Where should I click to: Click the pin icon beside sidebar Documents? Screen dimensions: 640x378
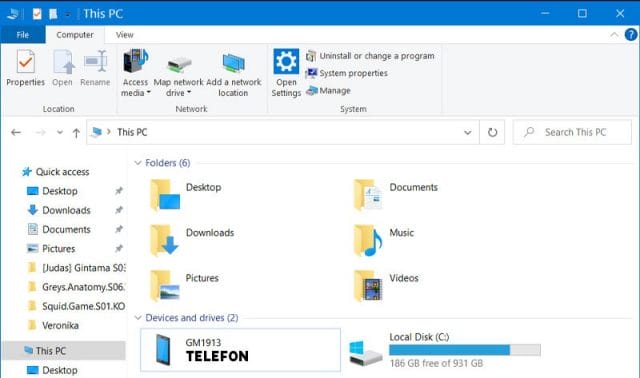click(x=119, y=229)
